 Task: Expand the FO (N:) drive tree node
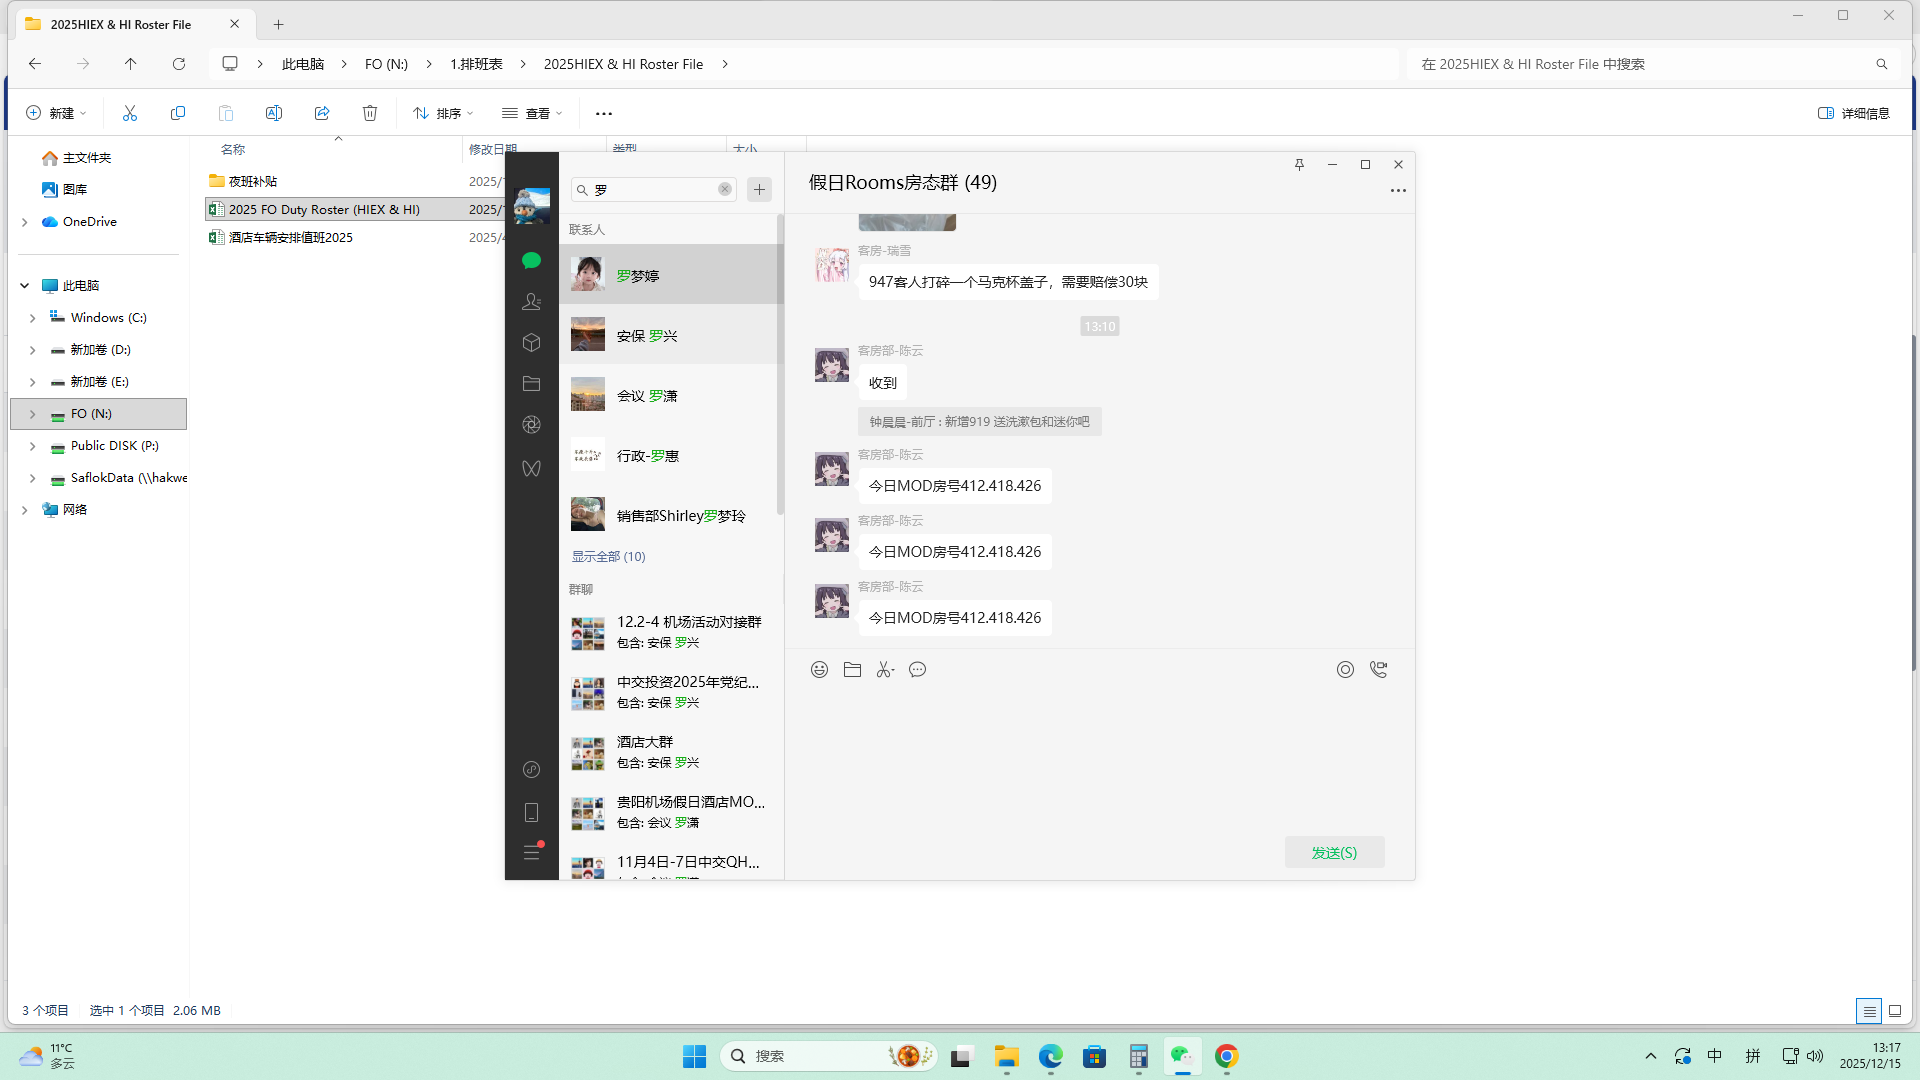tap(32, 414)
